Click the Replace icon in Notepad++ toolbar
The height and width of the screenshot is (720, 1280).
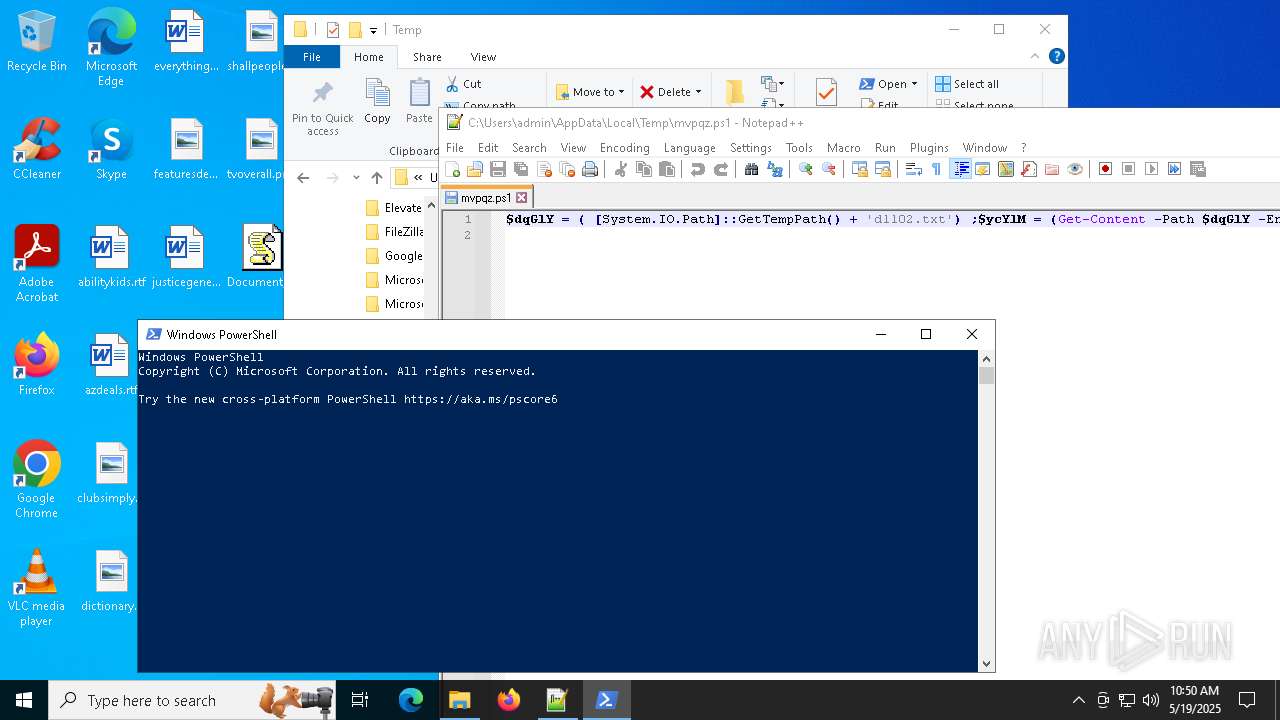click(774, 169)
